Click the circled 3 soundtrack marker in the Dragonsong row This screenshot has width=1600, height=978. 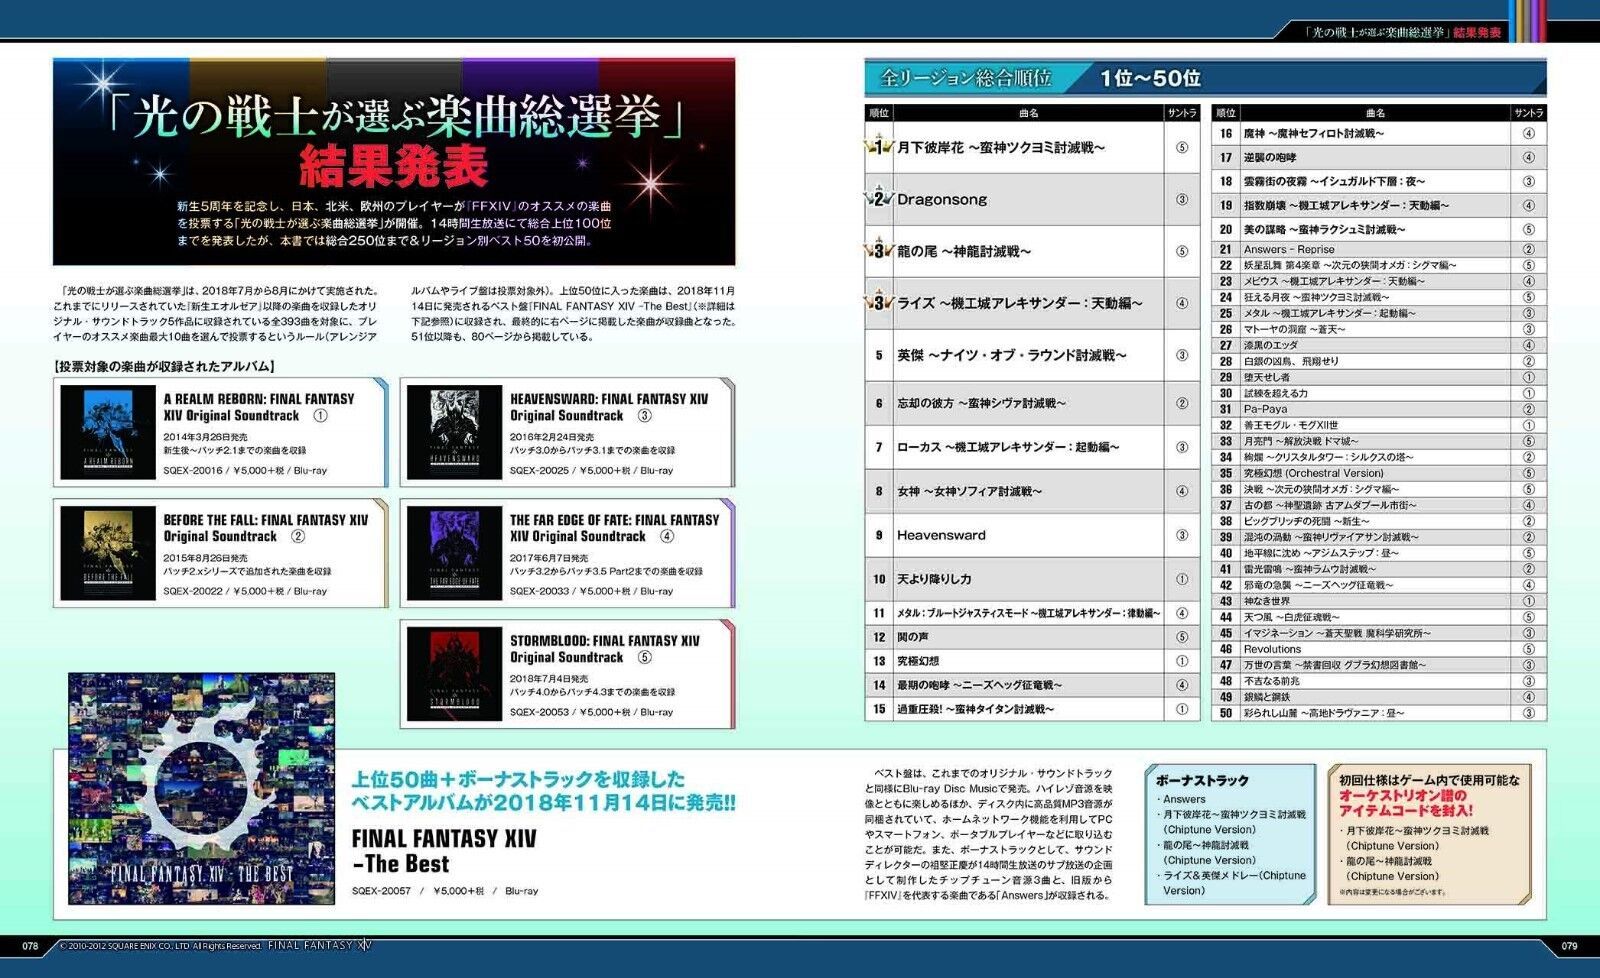point(1182,199)
